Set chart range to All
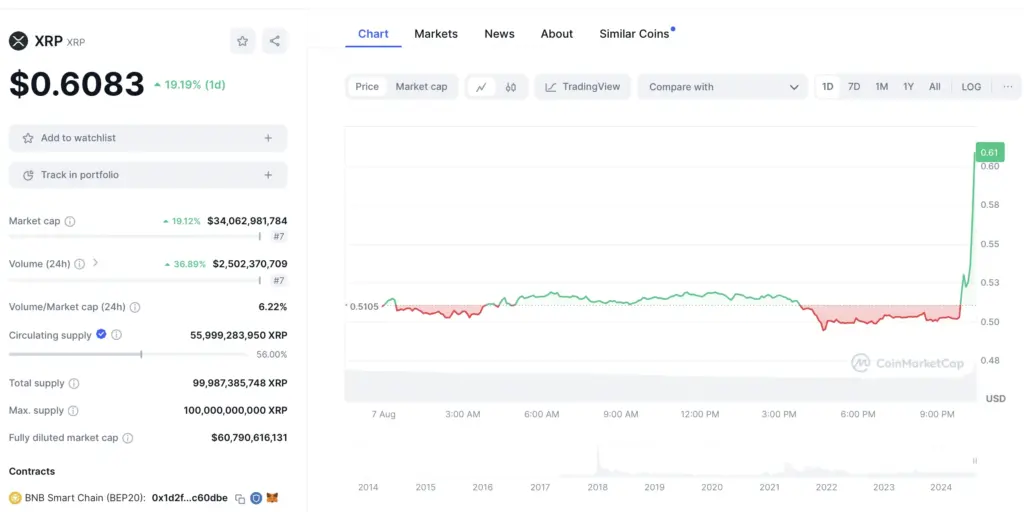 [935, 87]
